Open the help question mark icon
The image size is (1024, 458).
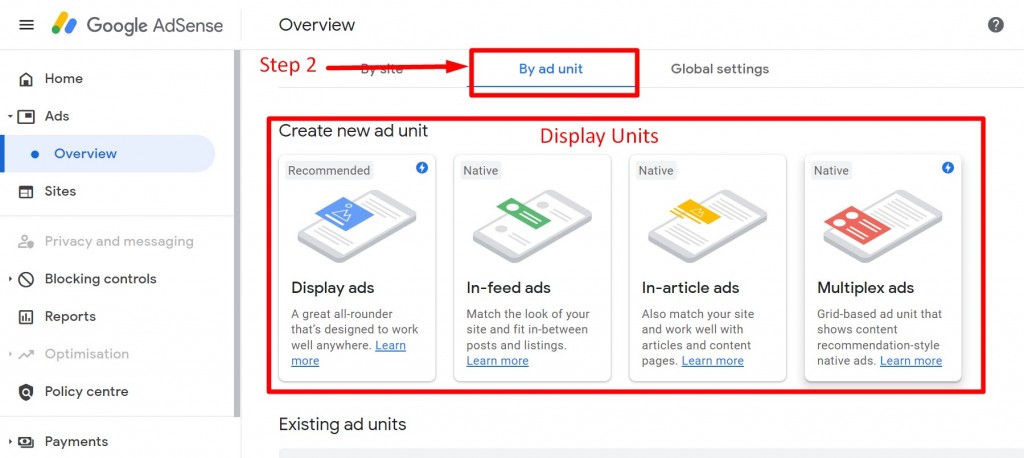[x=995, y=25]
